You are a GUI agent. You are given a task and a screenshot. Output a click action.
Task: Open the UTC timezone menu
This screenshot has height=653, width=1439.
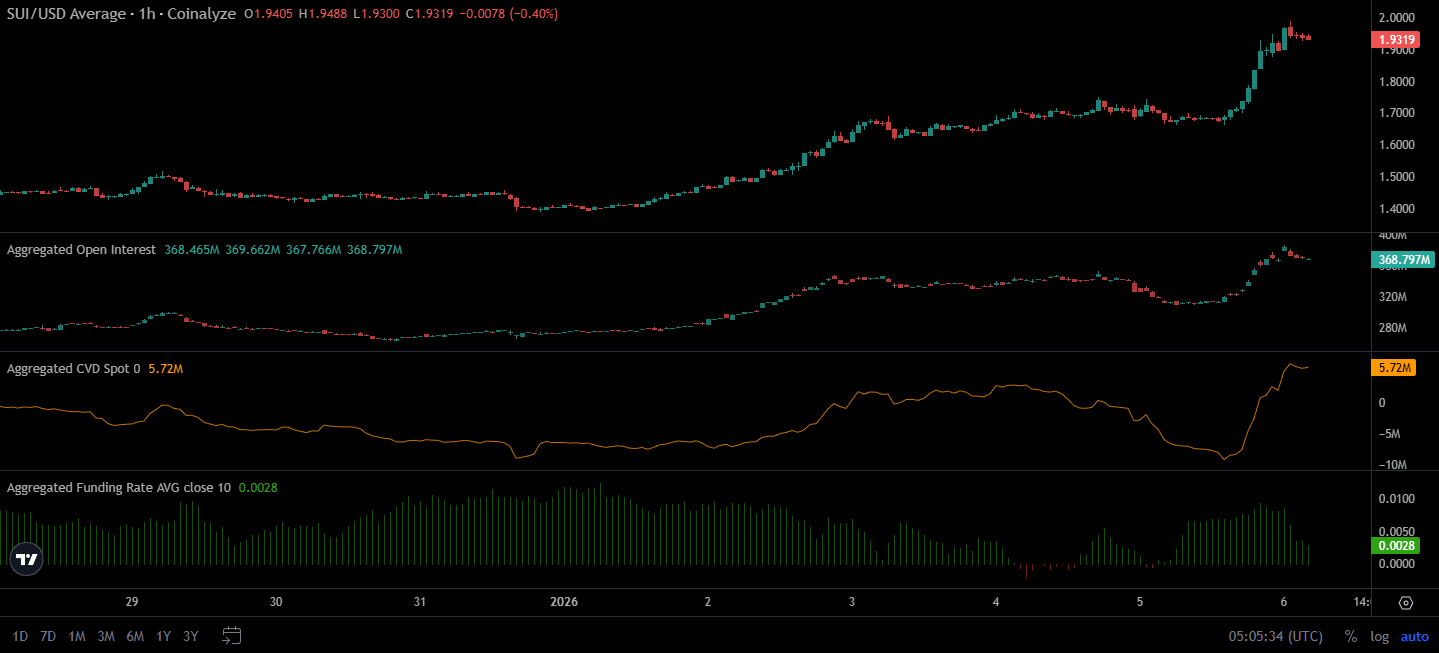1275,636
